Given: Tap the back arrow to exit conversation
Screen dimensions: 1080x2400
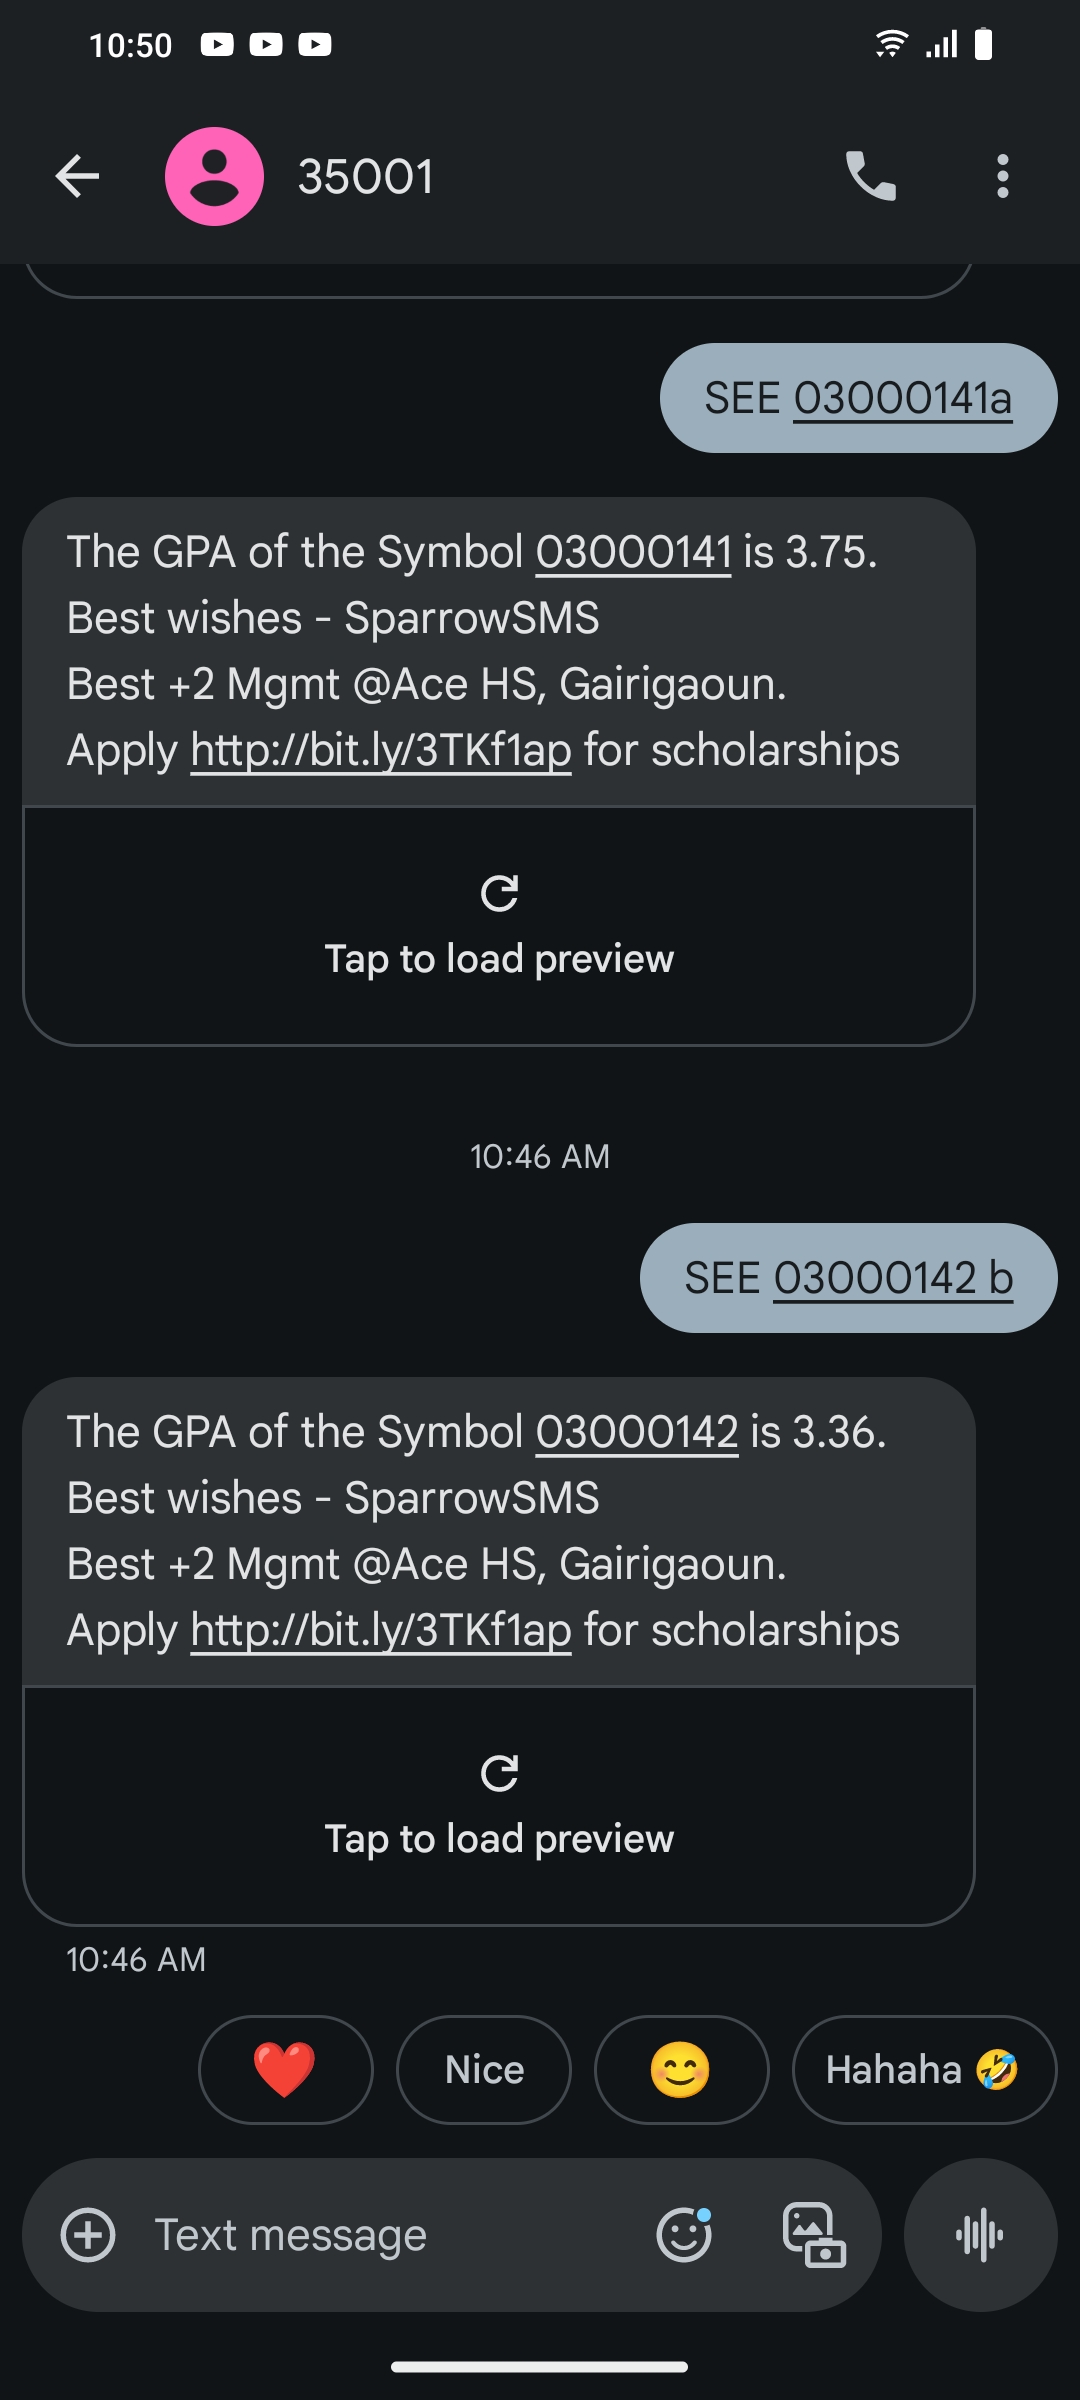Looking at the screenshot, I should pos(77,177).
